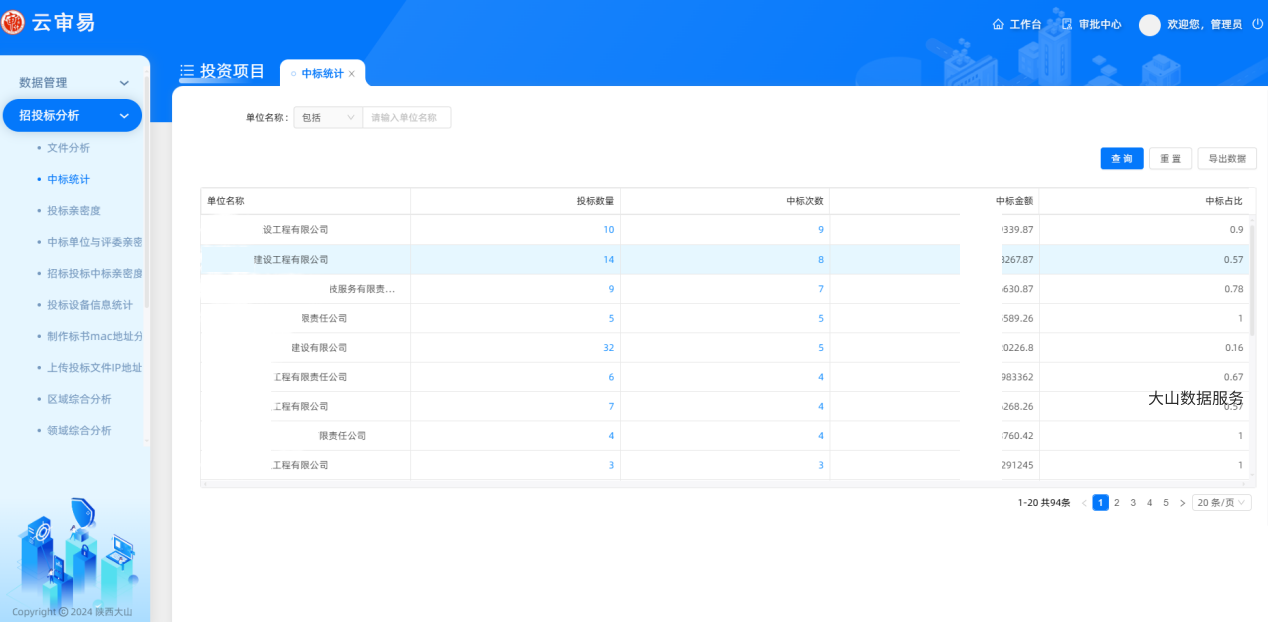This screenshot has height=622, width=1268.
Task: Open bid count link 14
Action: (x=608, y=260)
